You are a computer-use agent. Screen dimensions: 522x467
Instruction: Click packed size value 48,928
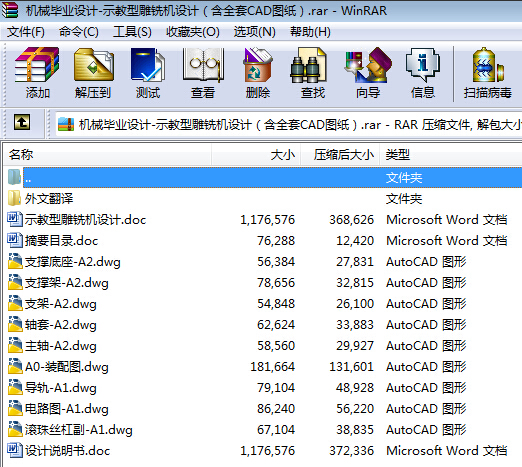pyautogui.click(x=355, y=388)
